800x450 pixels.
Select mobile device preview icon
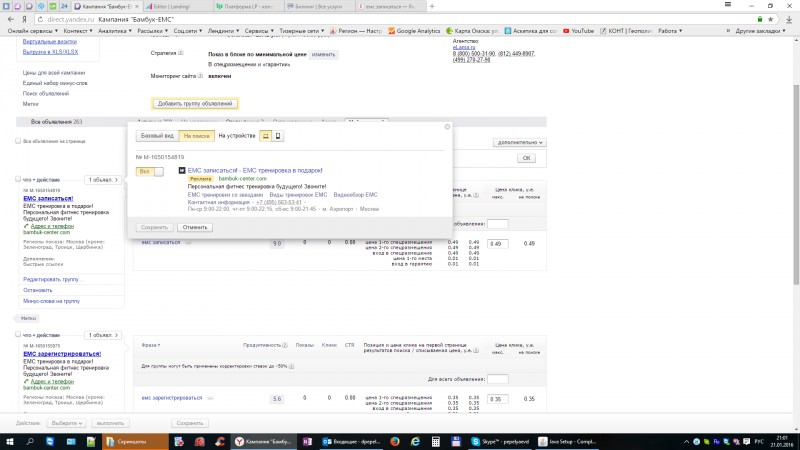(x=278, y=136)
